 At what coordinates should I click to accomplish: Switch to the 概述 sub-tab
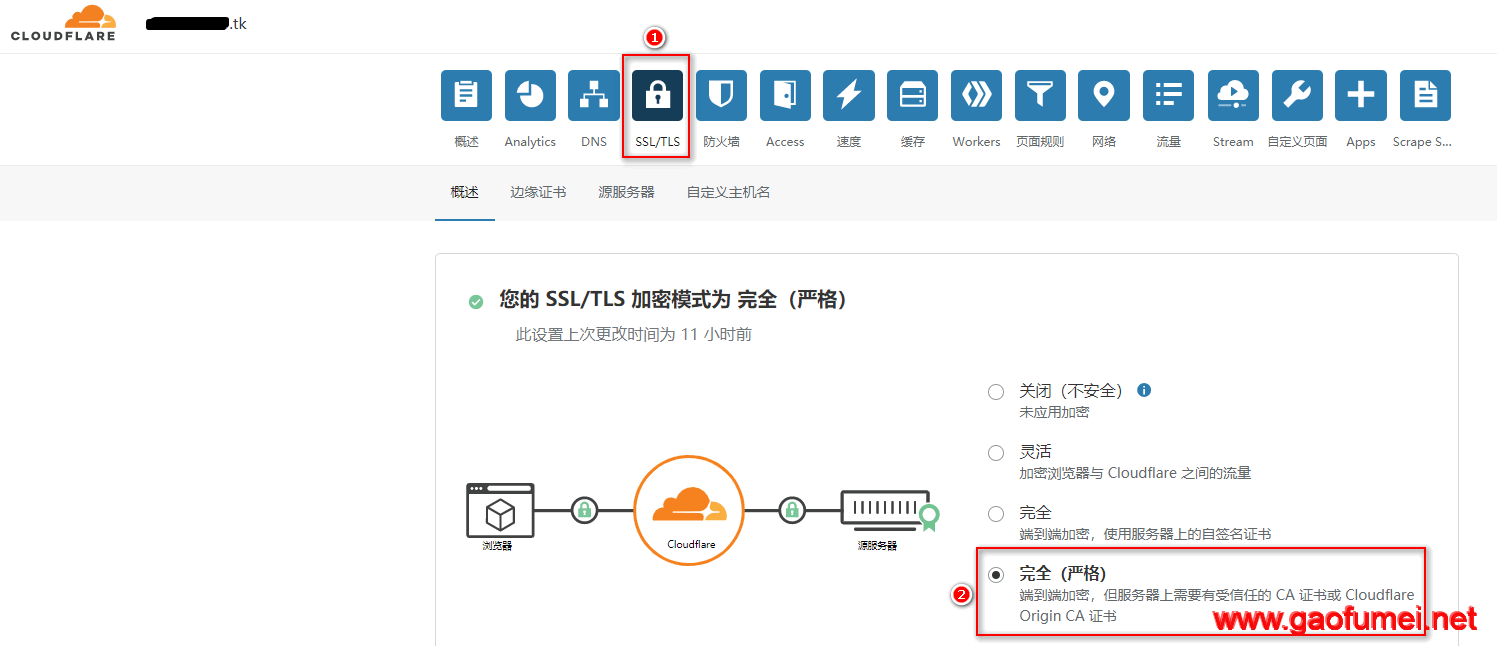(465, 192)
